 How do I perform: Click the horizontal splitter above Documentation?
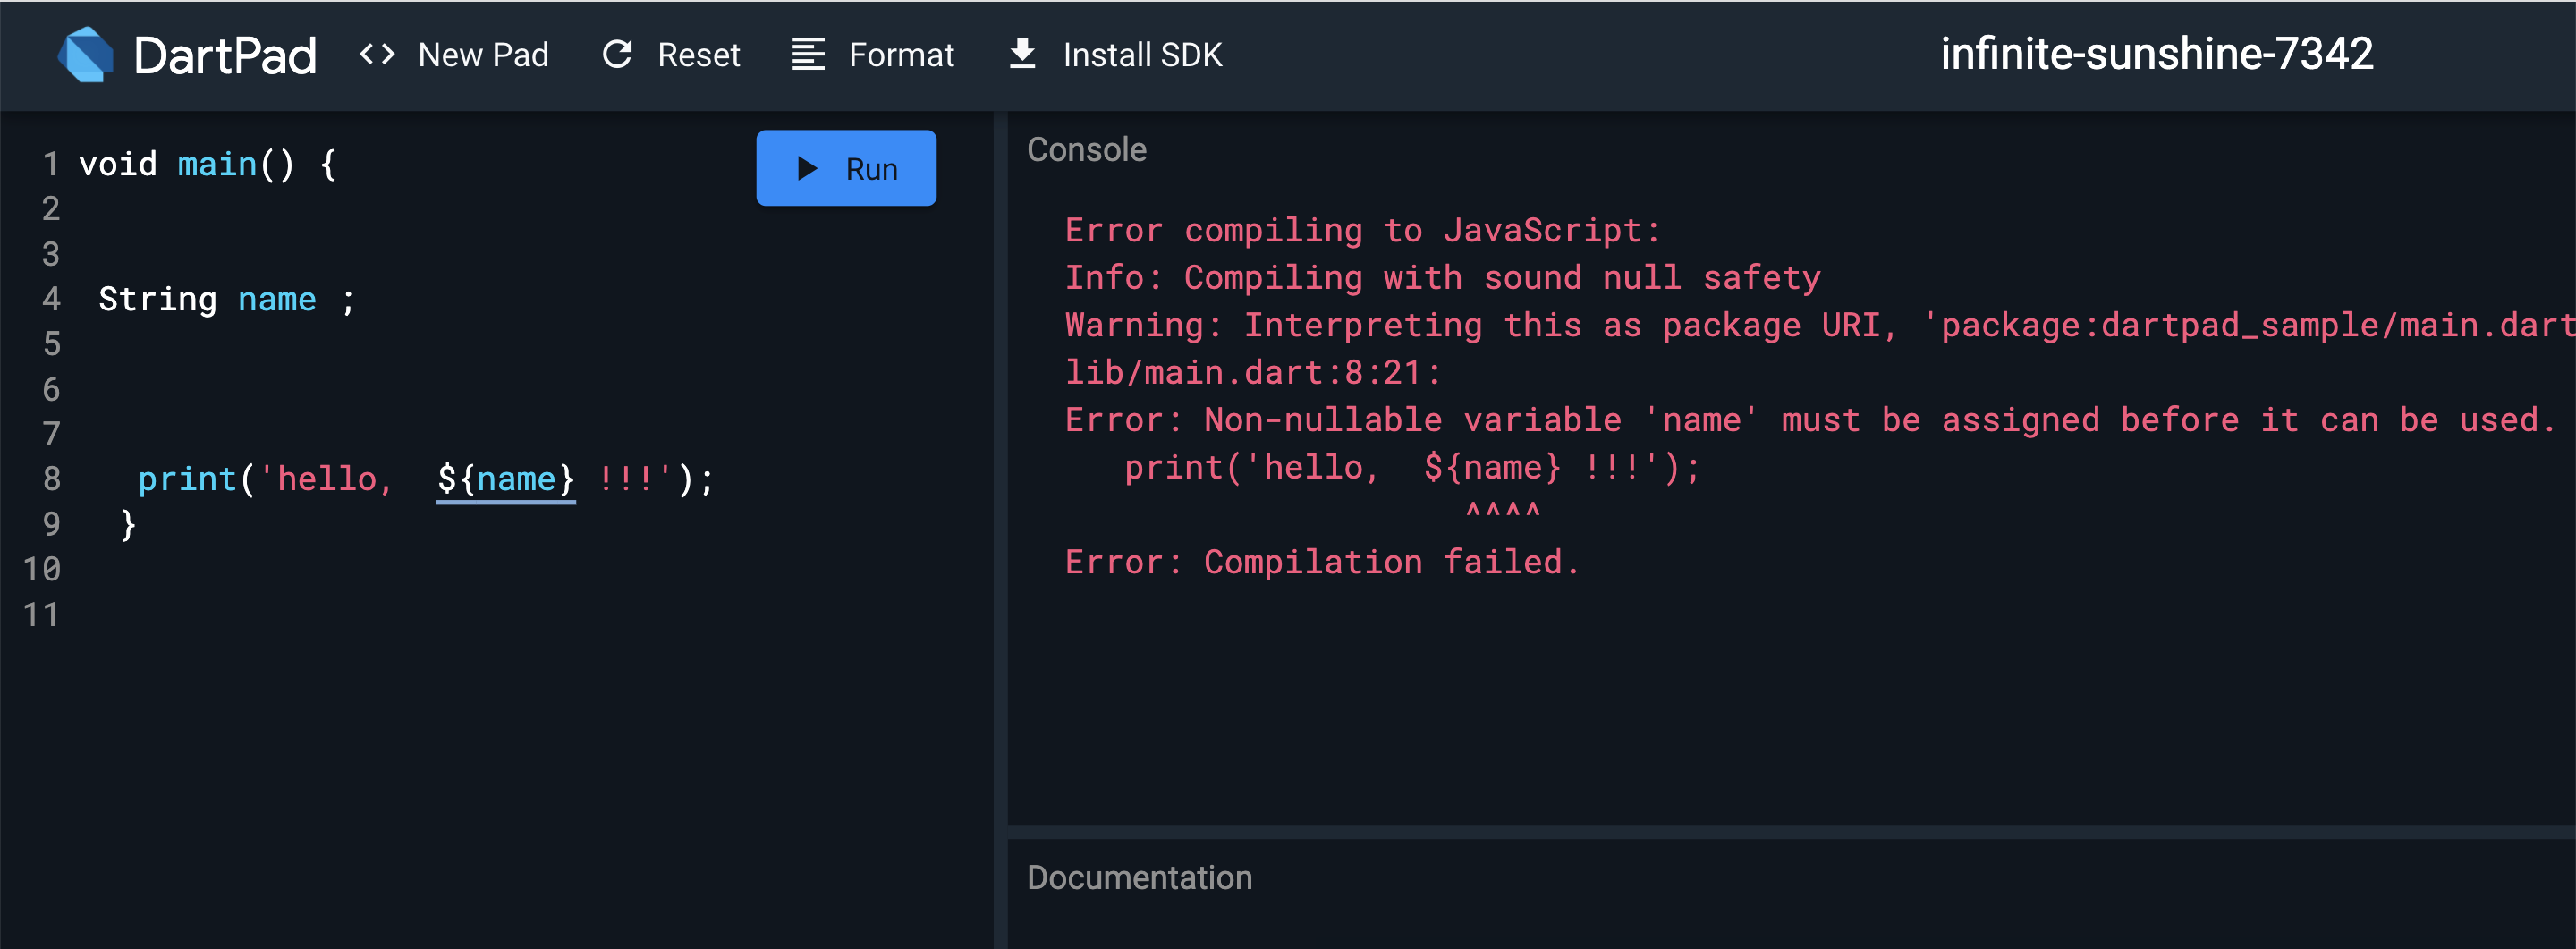(1791, 832)
